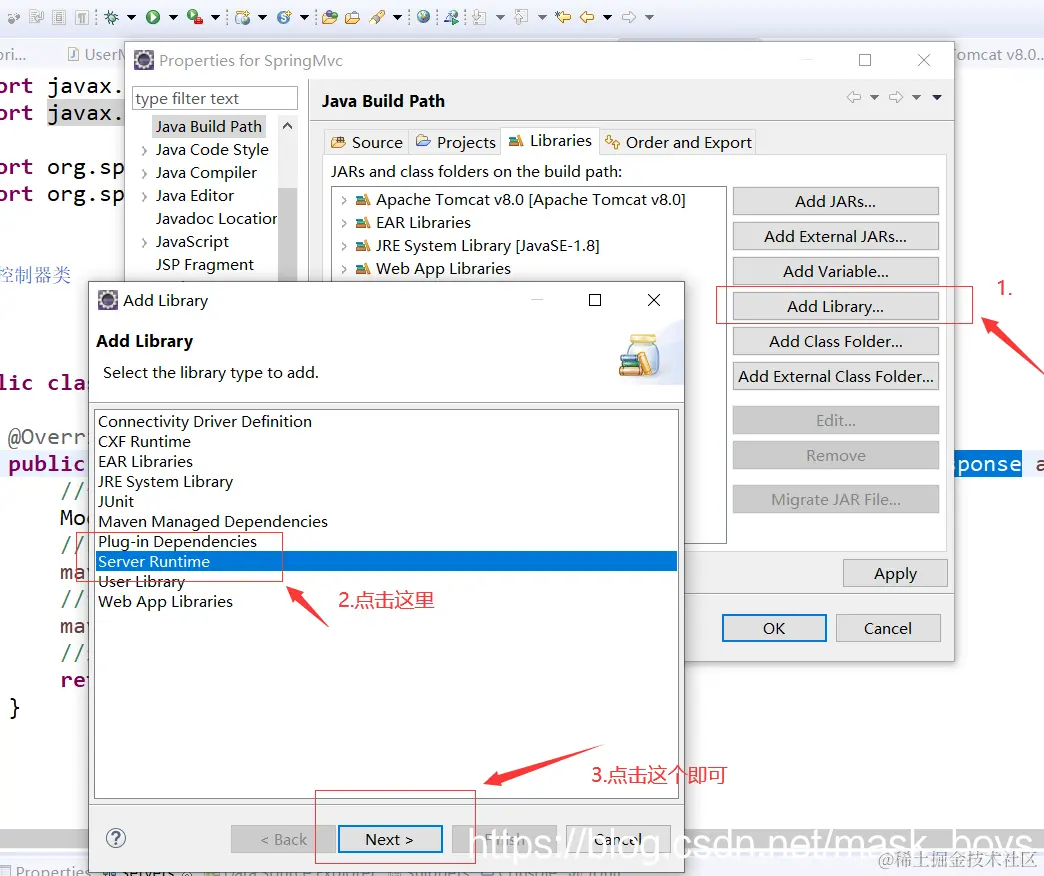Click the Last Edit Location arrow icon
1044x876 pixels.
tap(563, 17)
